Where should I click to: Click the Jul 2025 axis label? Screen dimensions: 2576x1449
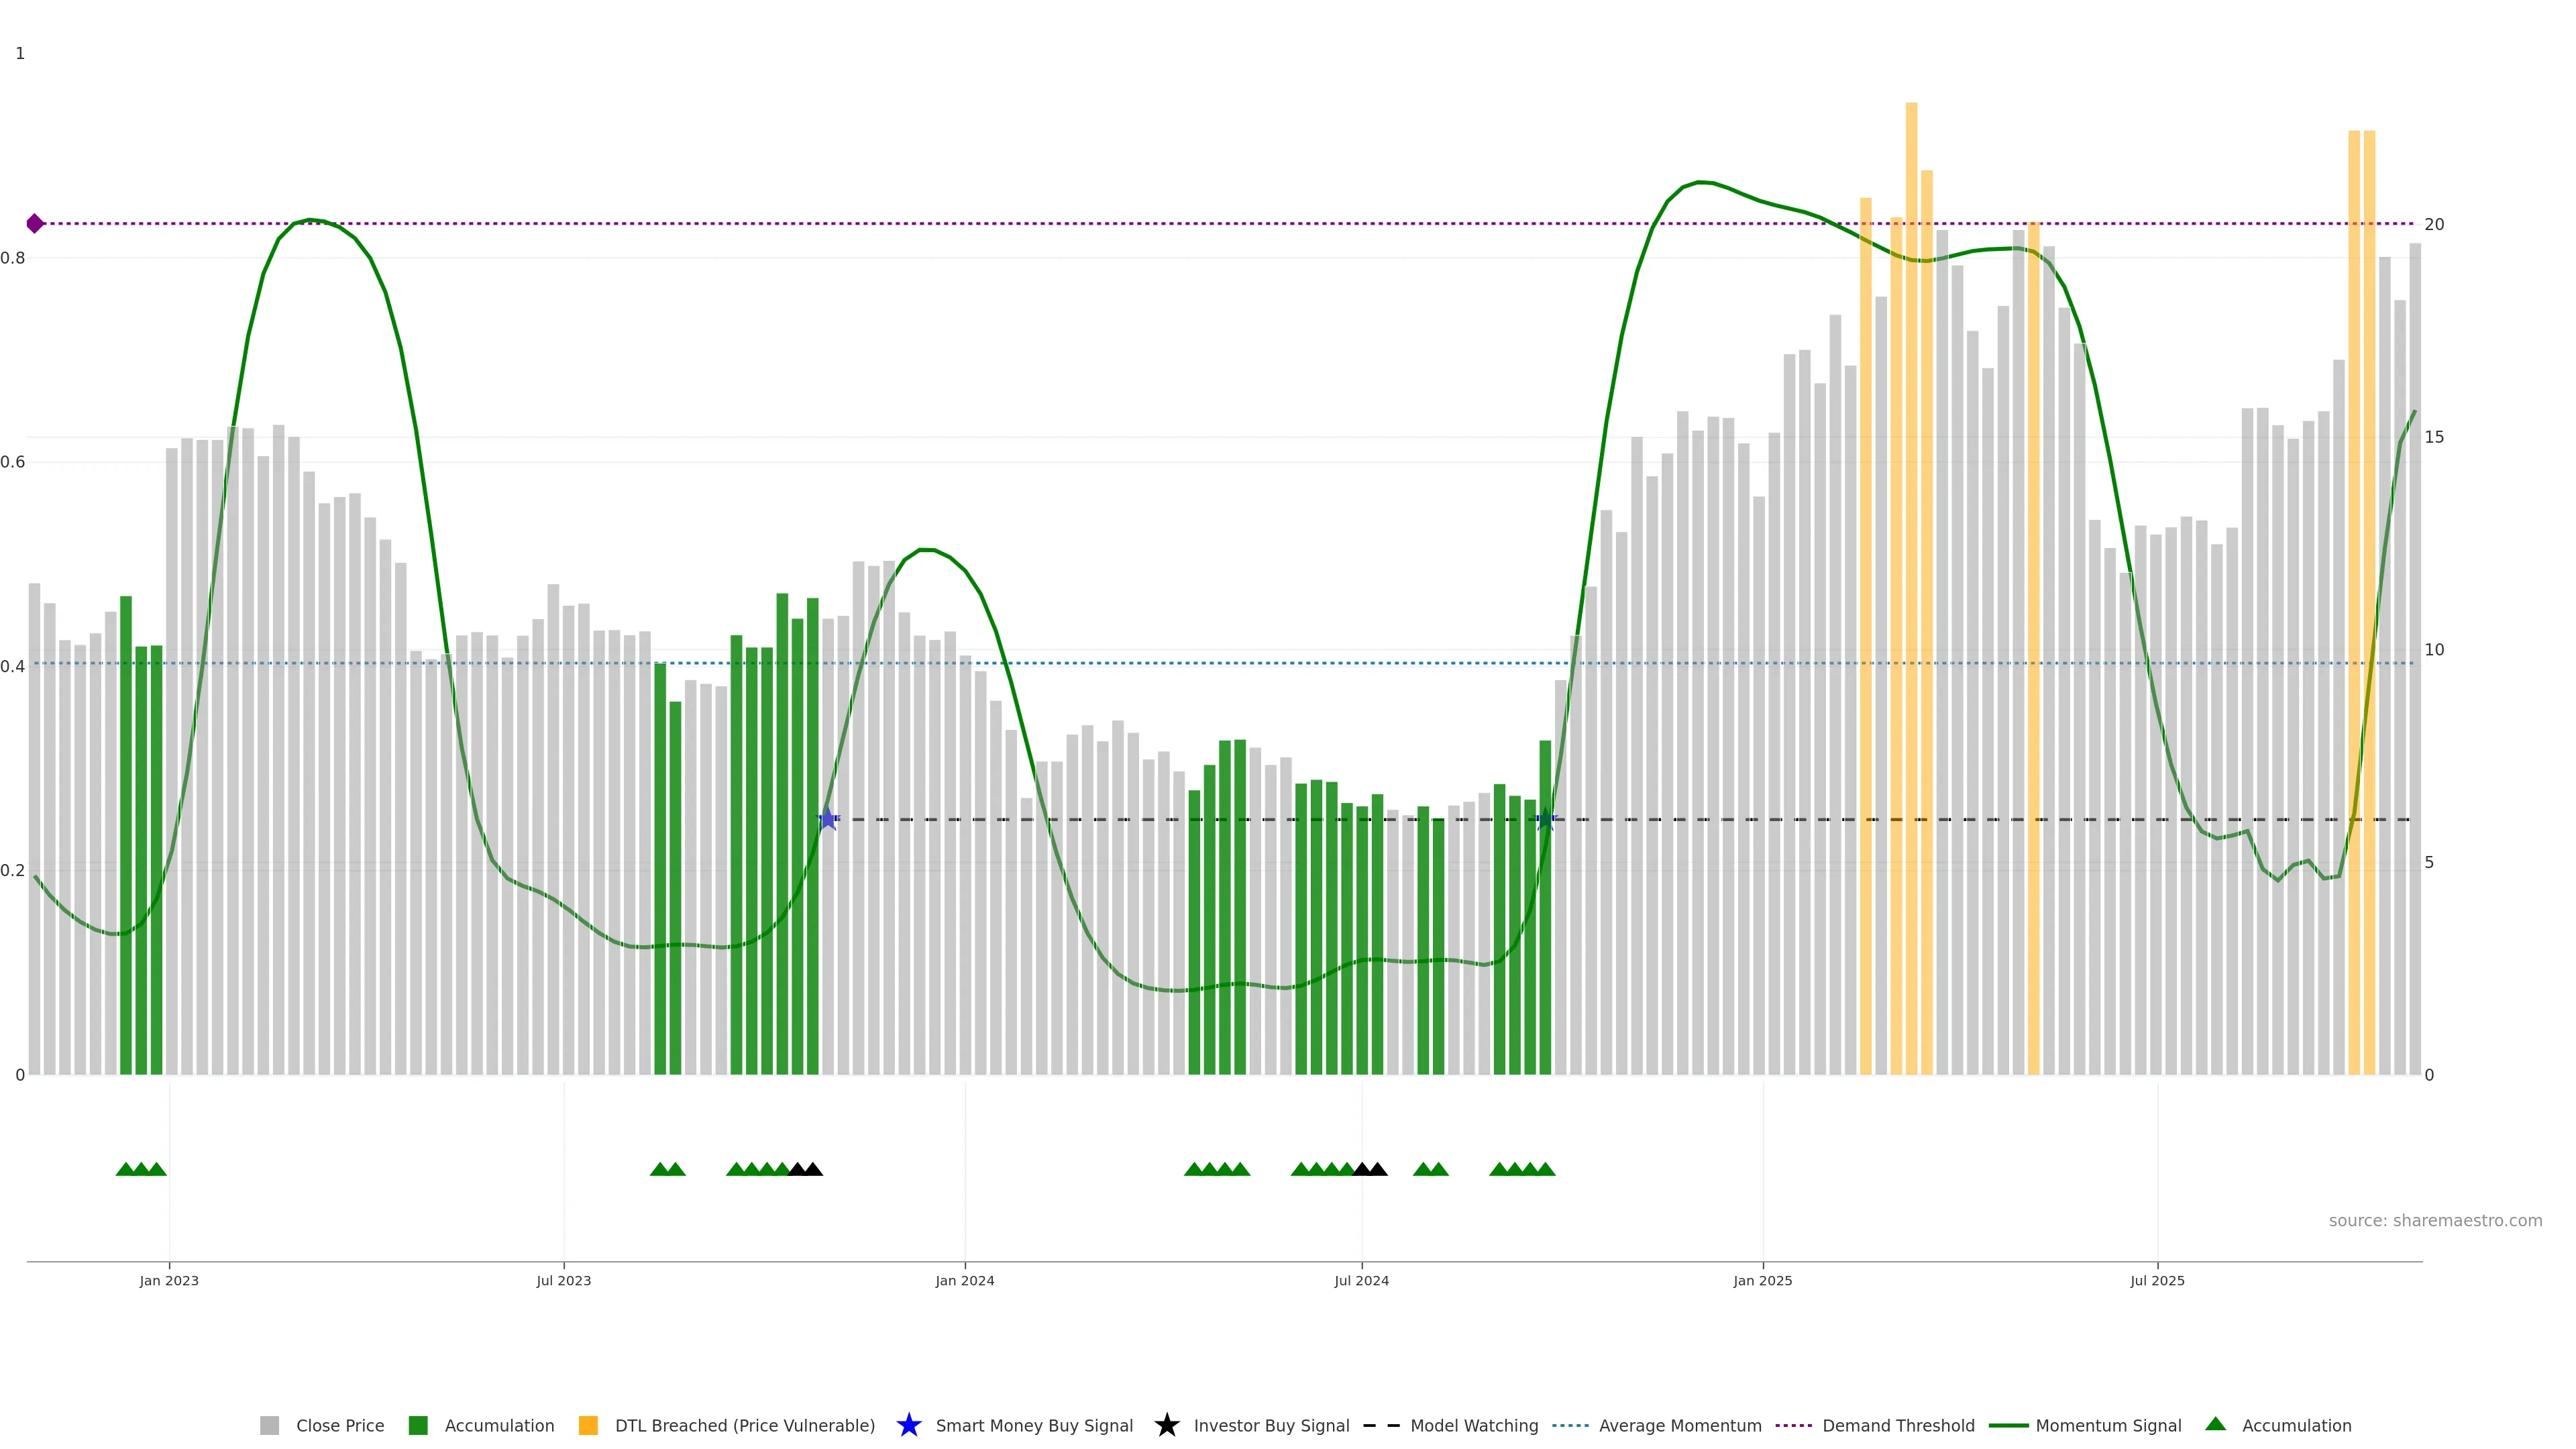(2157, 1280)
